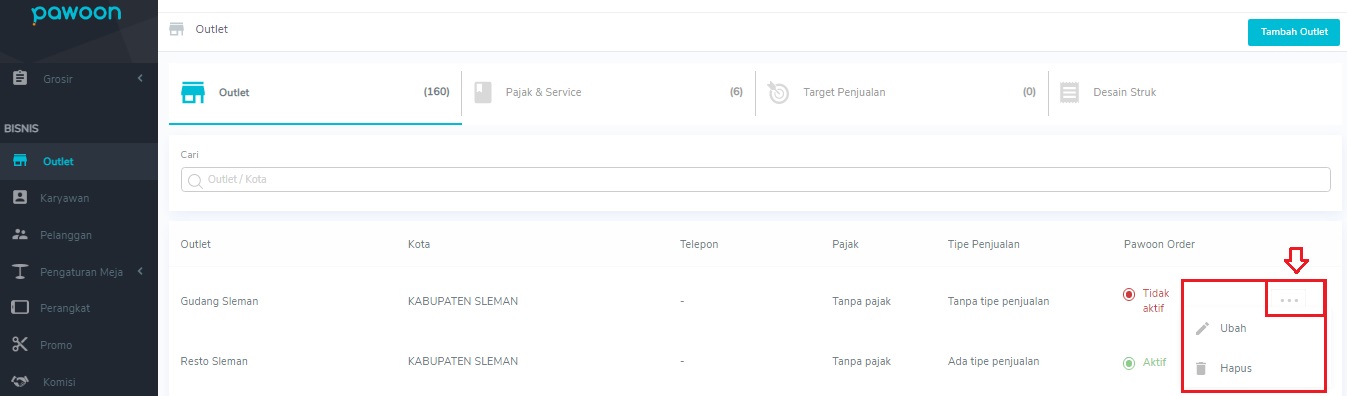Click the Target Penjualan target icon
Screen dimensions: 1347x396
tap(778, 92)
